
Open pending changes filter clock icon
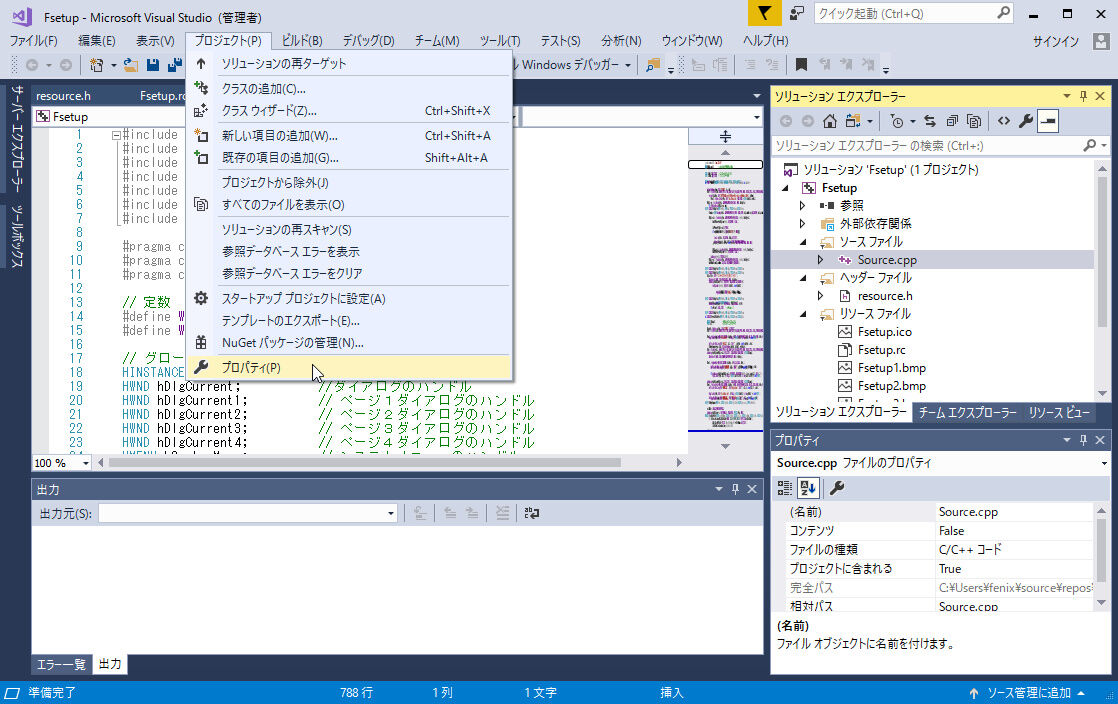tap(897, 121)
